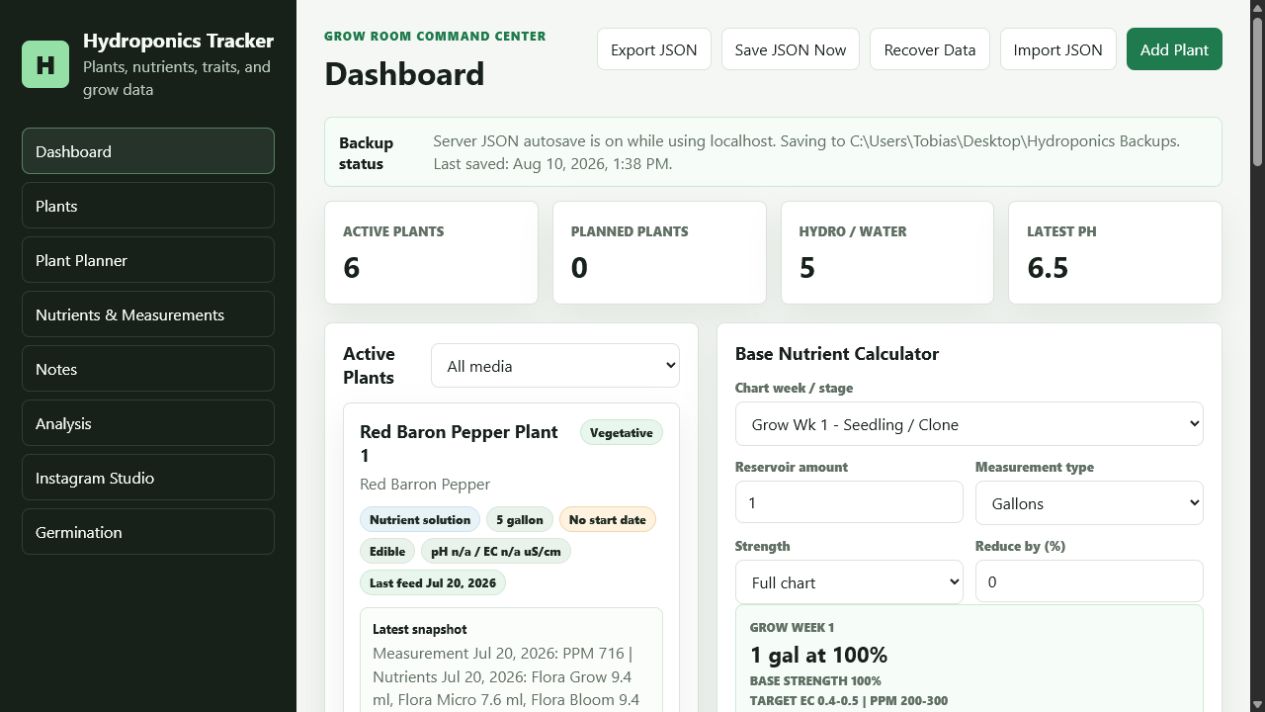The image size is (1265, 712).
Task: Open Instagram Studio in sidebar
Action: 148,478
